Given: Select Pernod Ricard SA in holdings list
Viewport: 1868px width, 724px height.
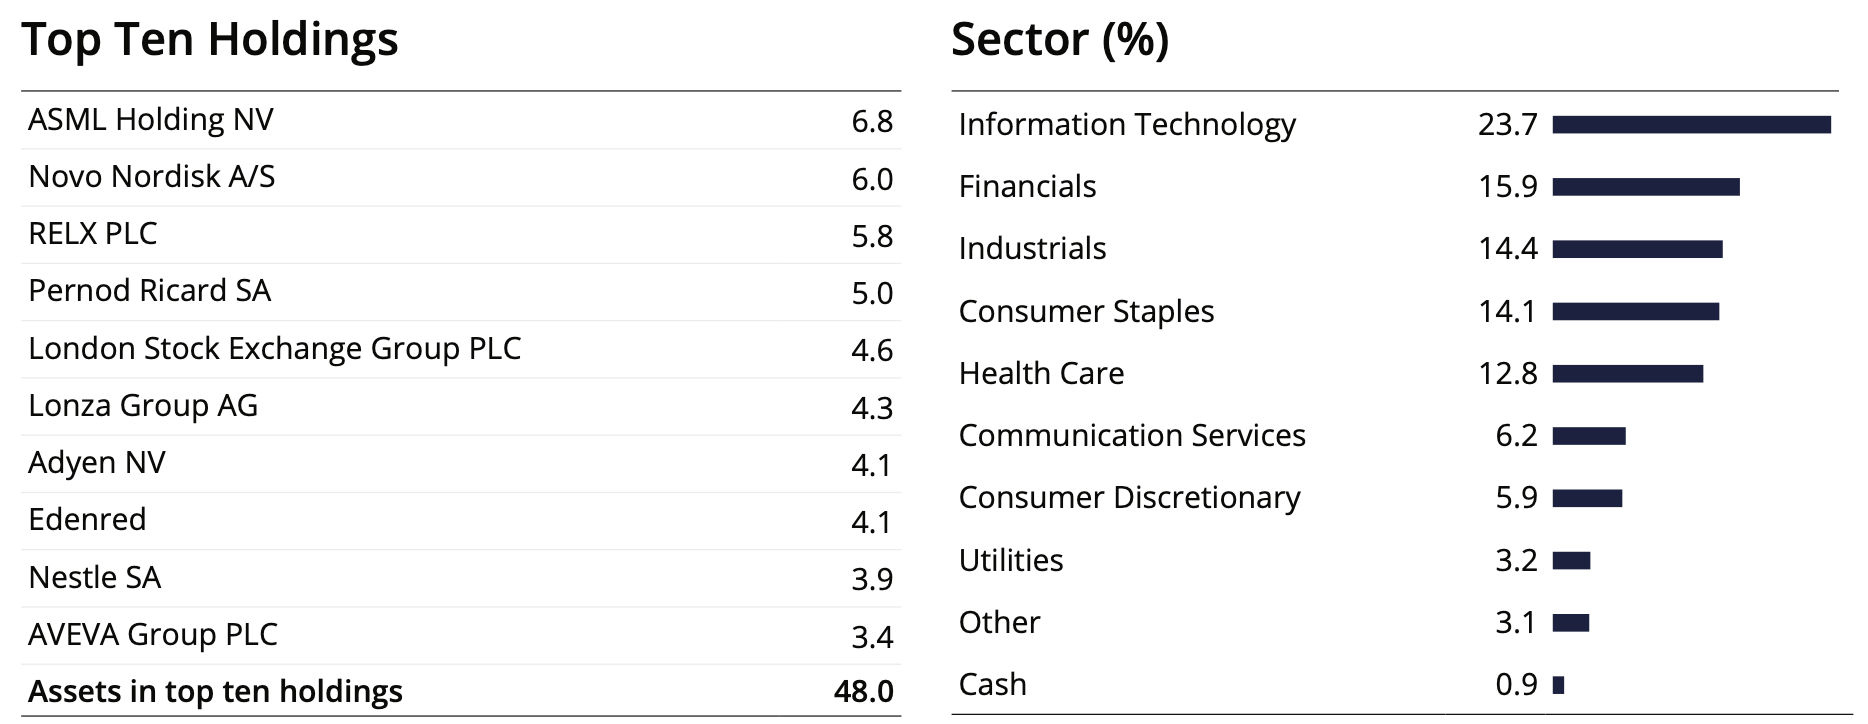Looking at the screenshot, I should point(150,291).
